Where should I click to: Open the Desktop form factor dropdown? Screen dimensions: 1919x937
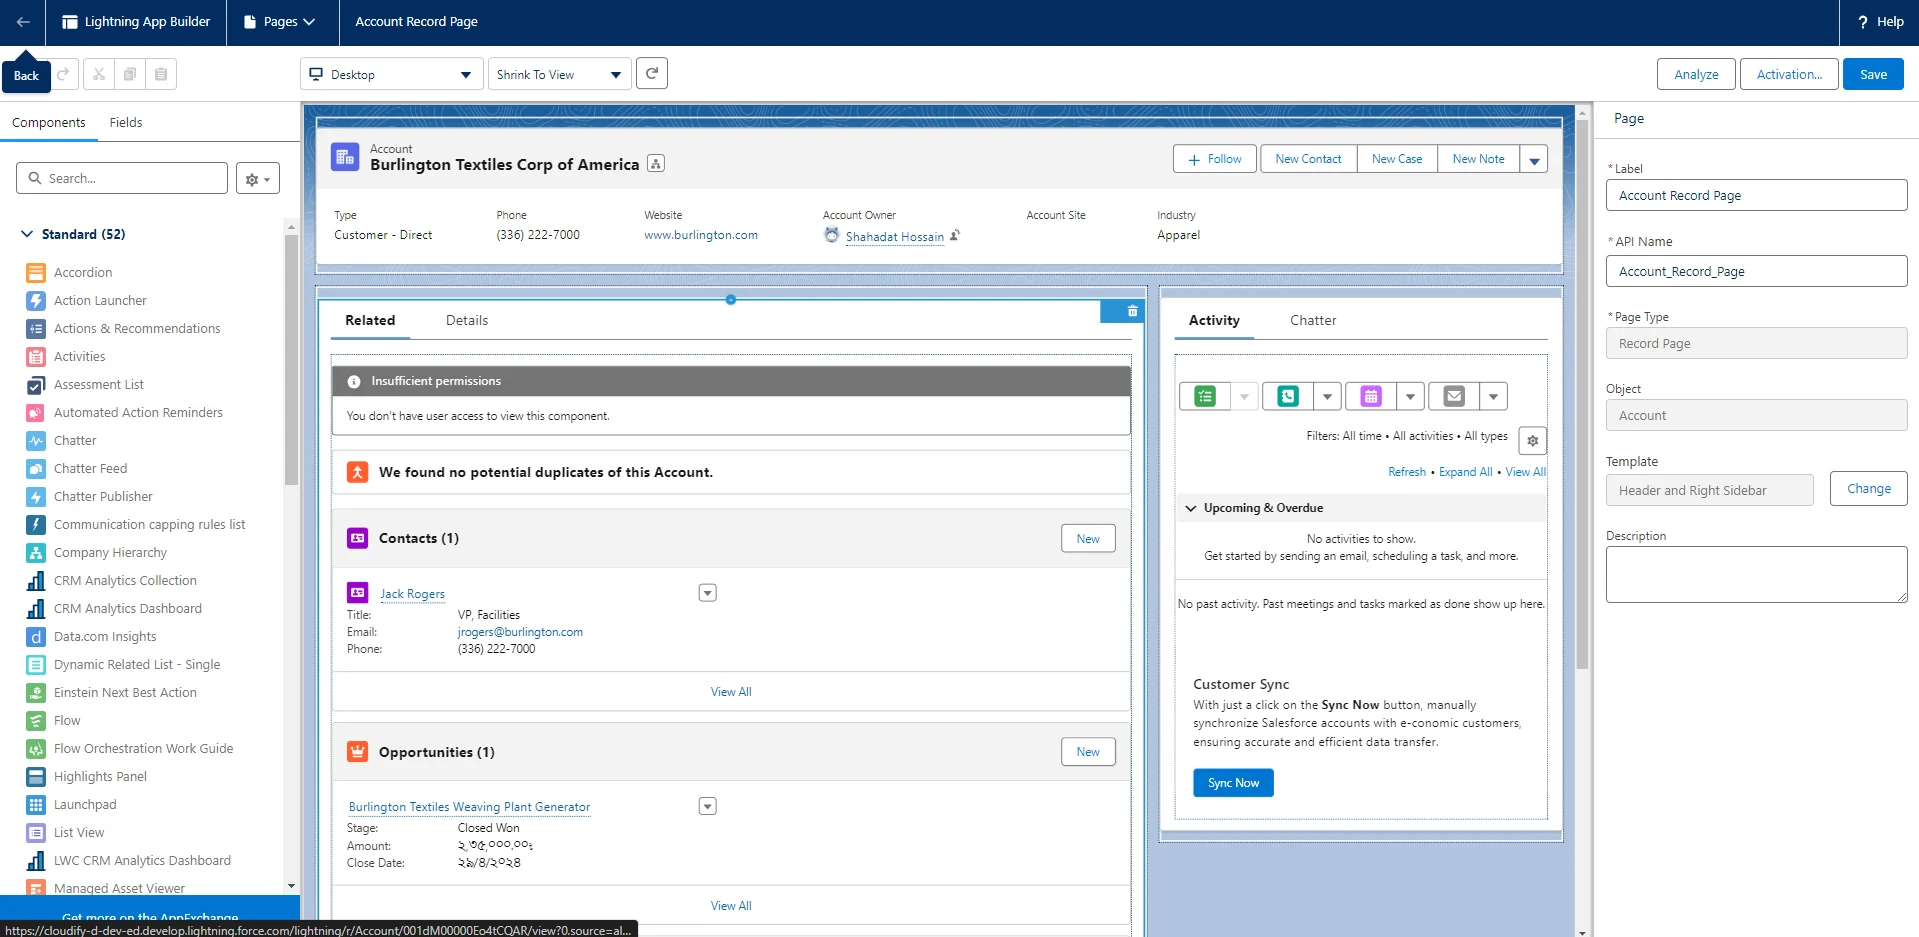[x=392, y=74]
